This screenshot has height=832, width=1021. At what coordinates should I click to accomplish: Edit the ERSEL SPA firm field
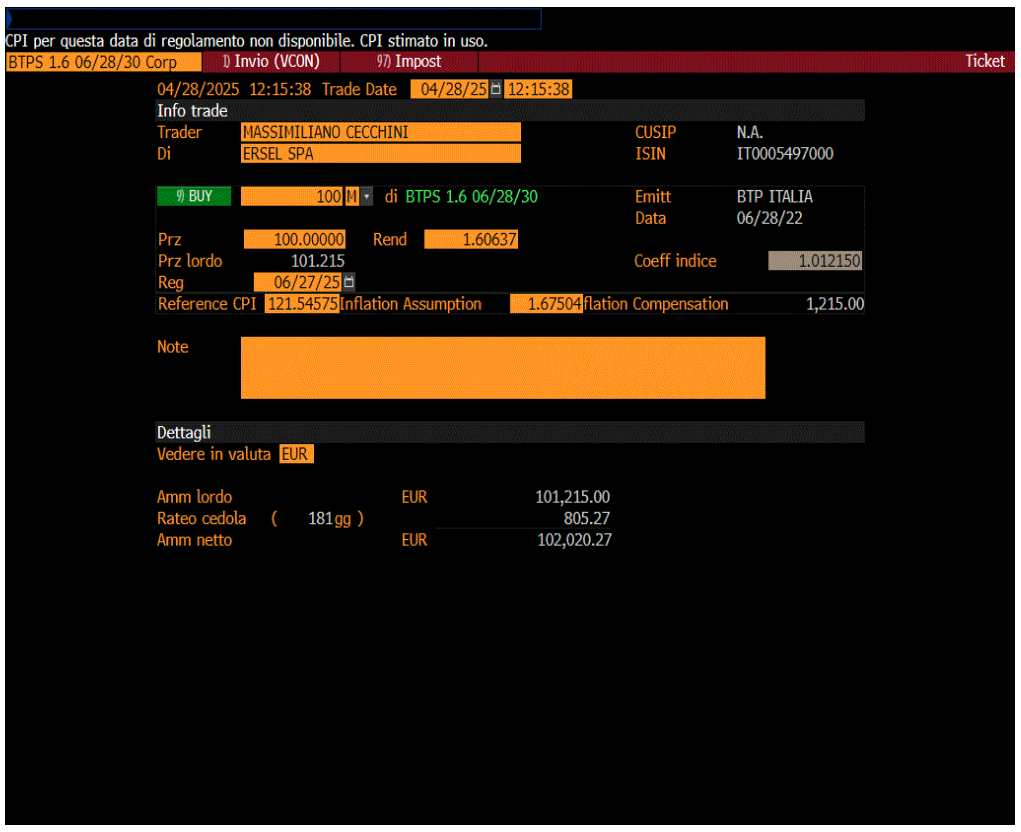pyautogui.click(x=380, y=154)
